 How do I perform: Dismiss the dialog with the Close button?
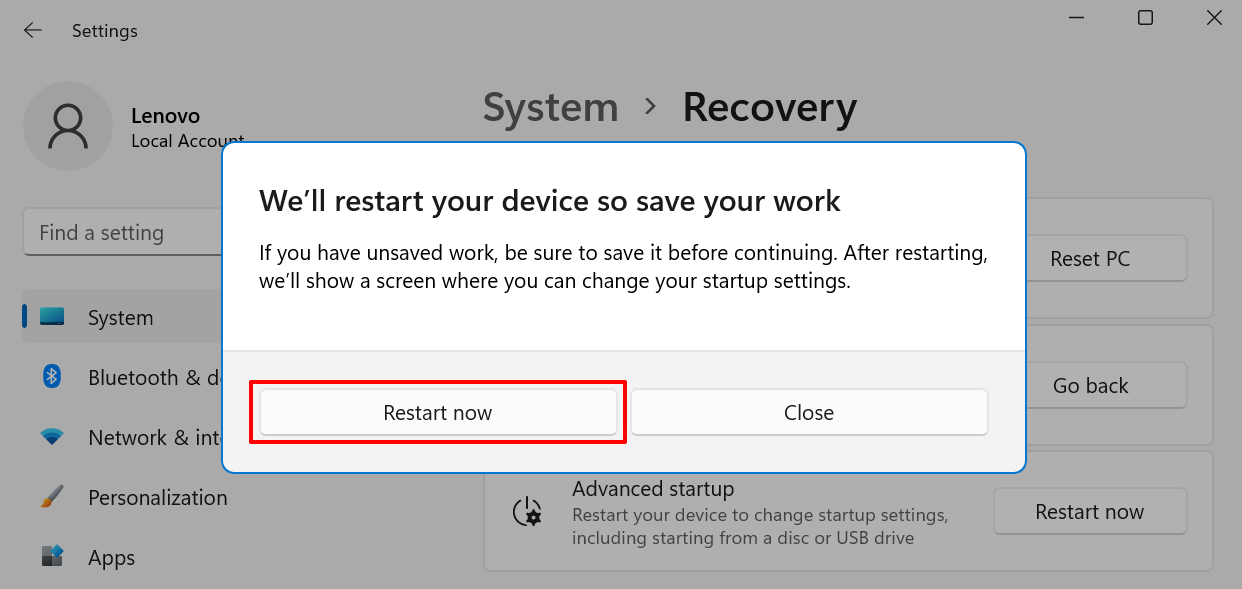pyautogui.click(x=809, y=412)
